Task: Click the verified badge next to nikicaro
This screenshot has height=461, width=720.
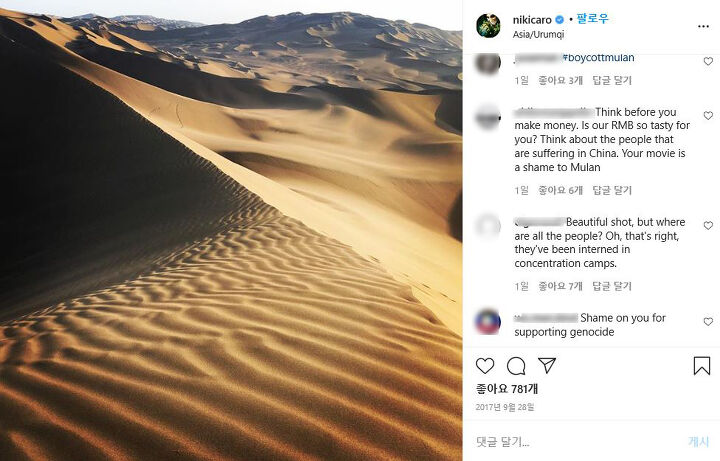Action: pos(559,20)
